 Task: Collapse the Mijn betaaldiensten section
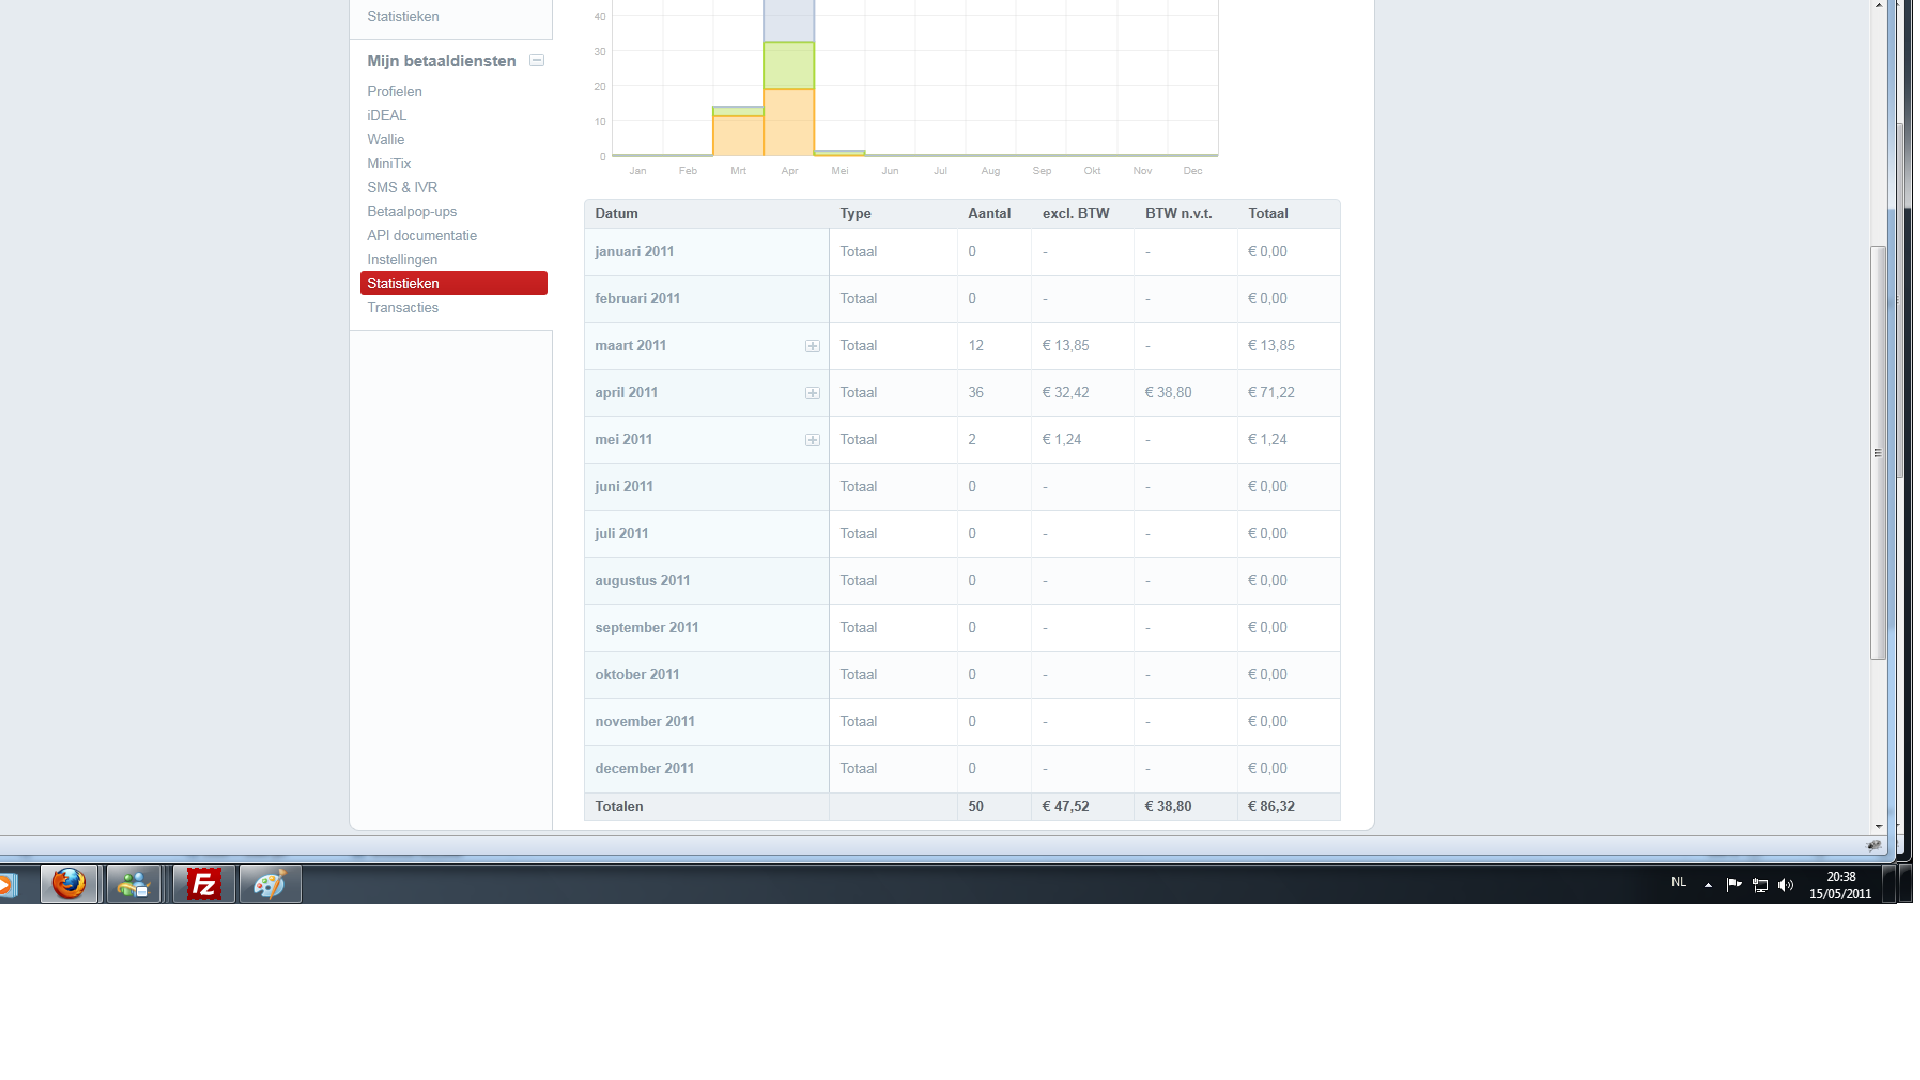pos(536,60)
